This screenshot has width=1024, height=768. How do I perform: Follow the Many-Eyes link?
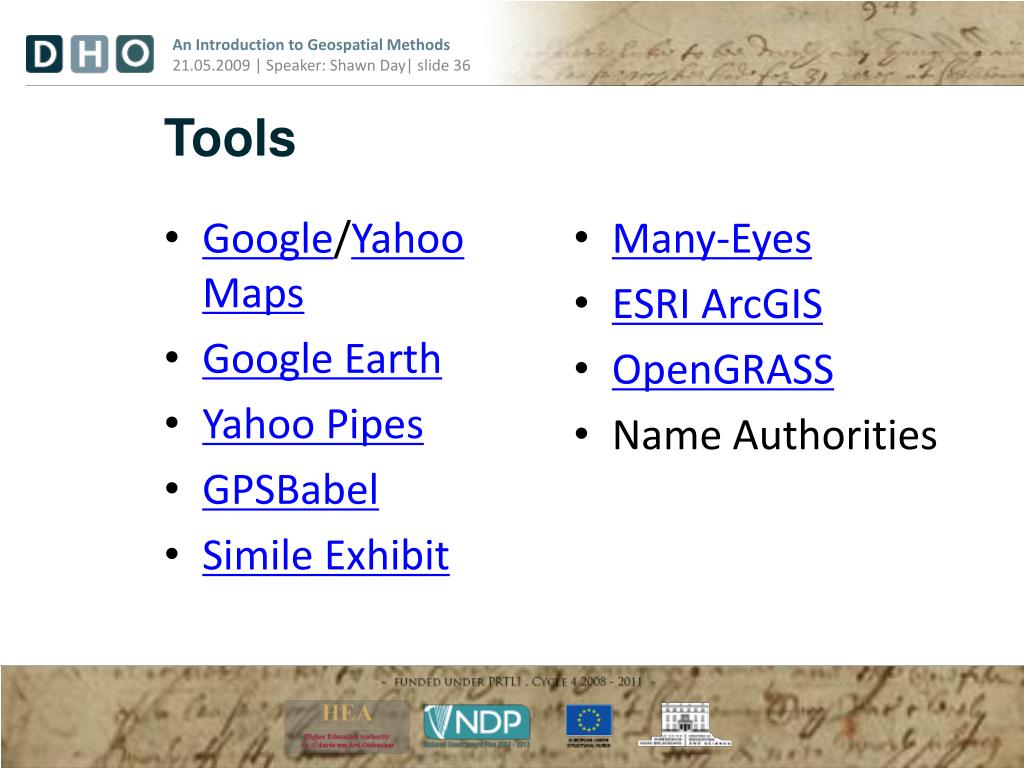712,240
